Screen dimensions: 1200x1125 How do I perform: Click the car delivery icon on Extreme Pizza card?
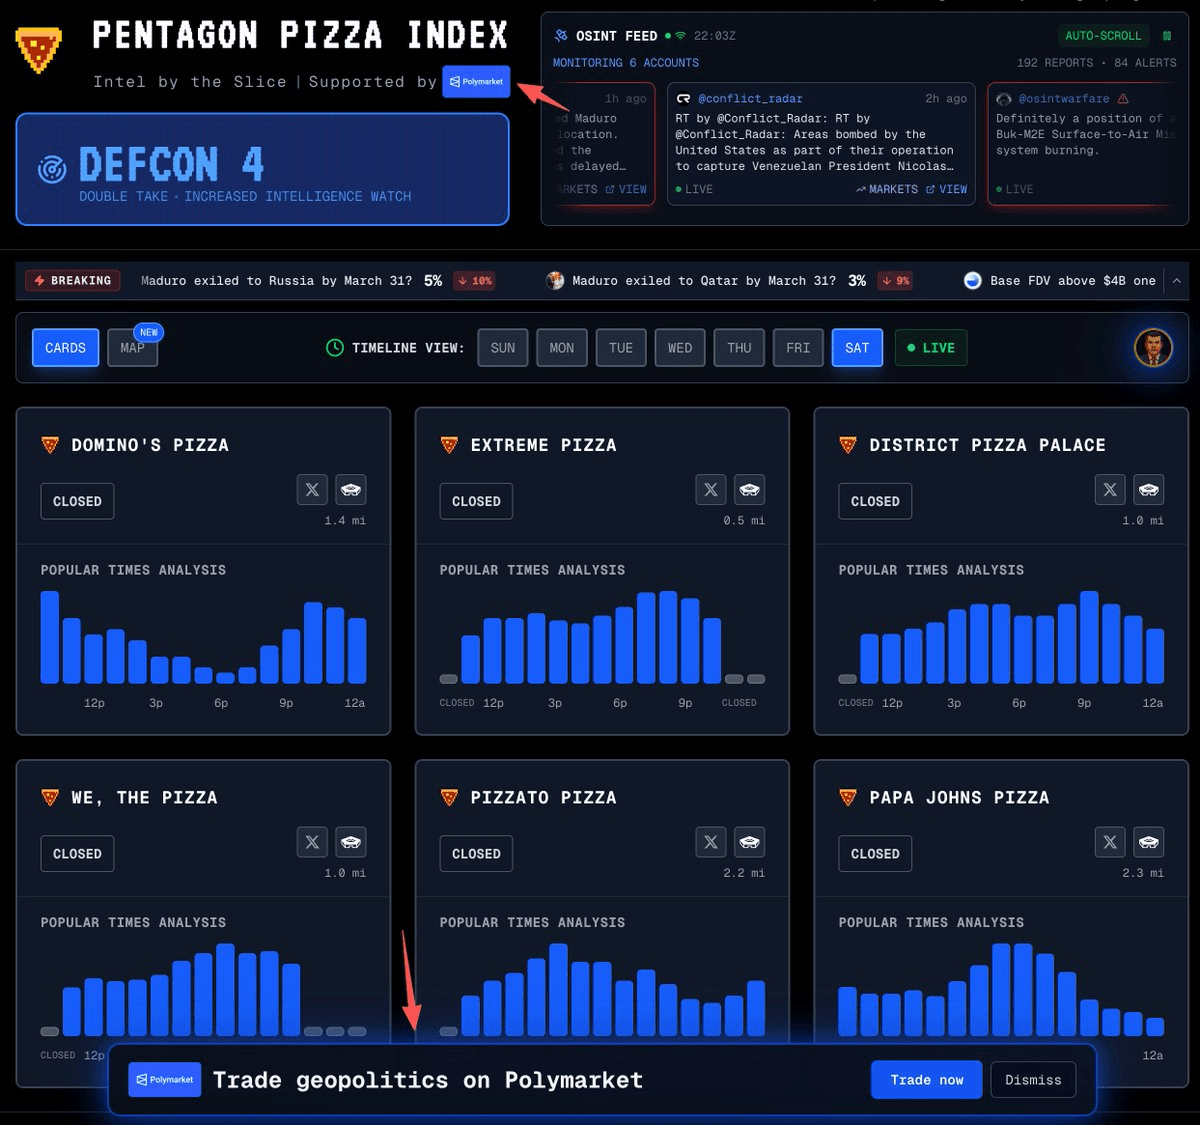(750, 489)
